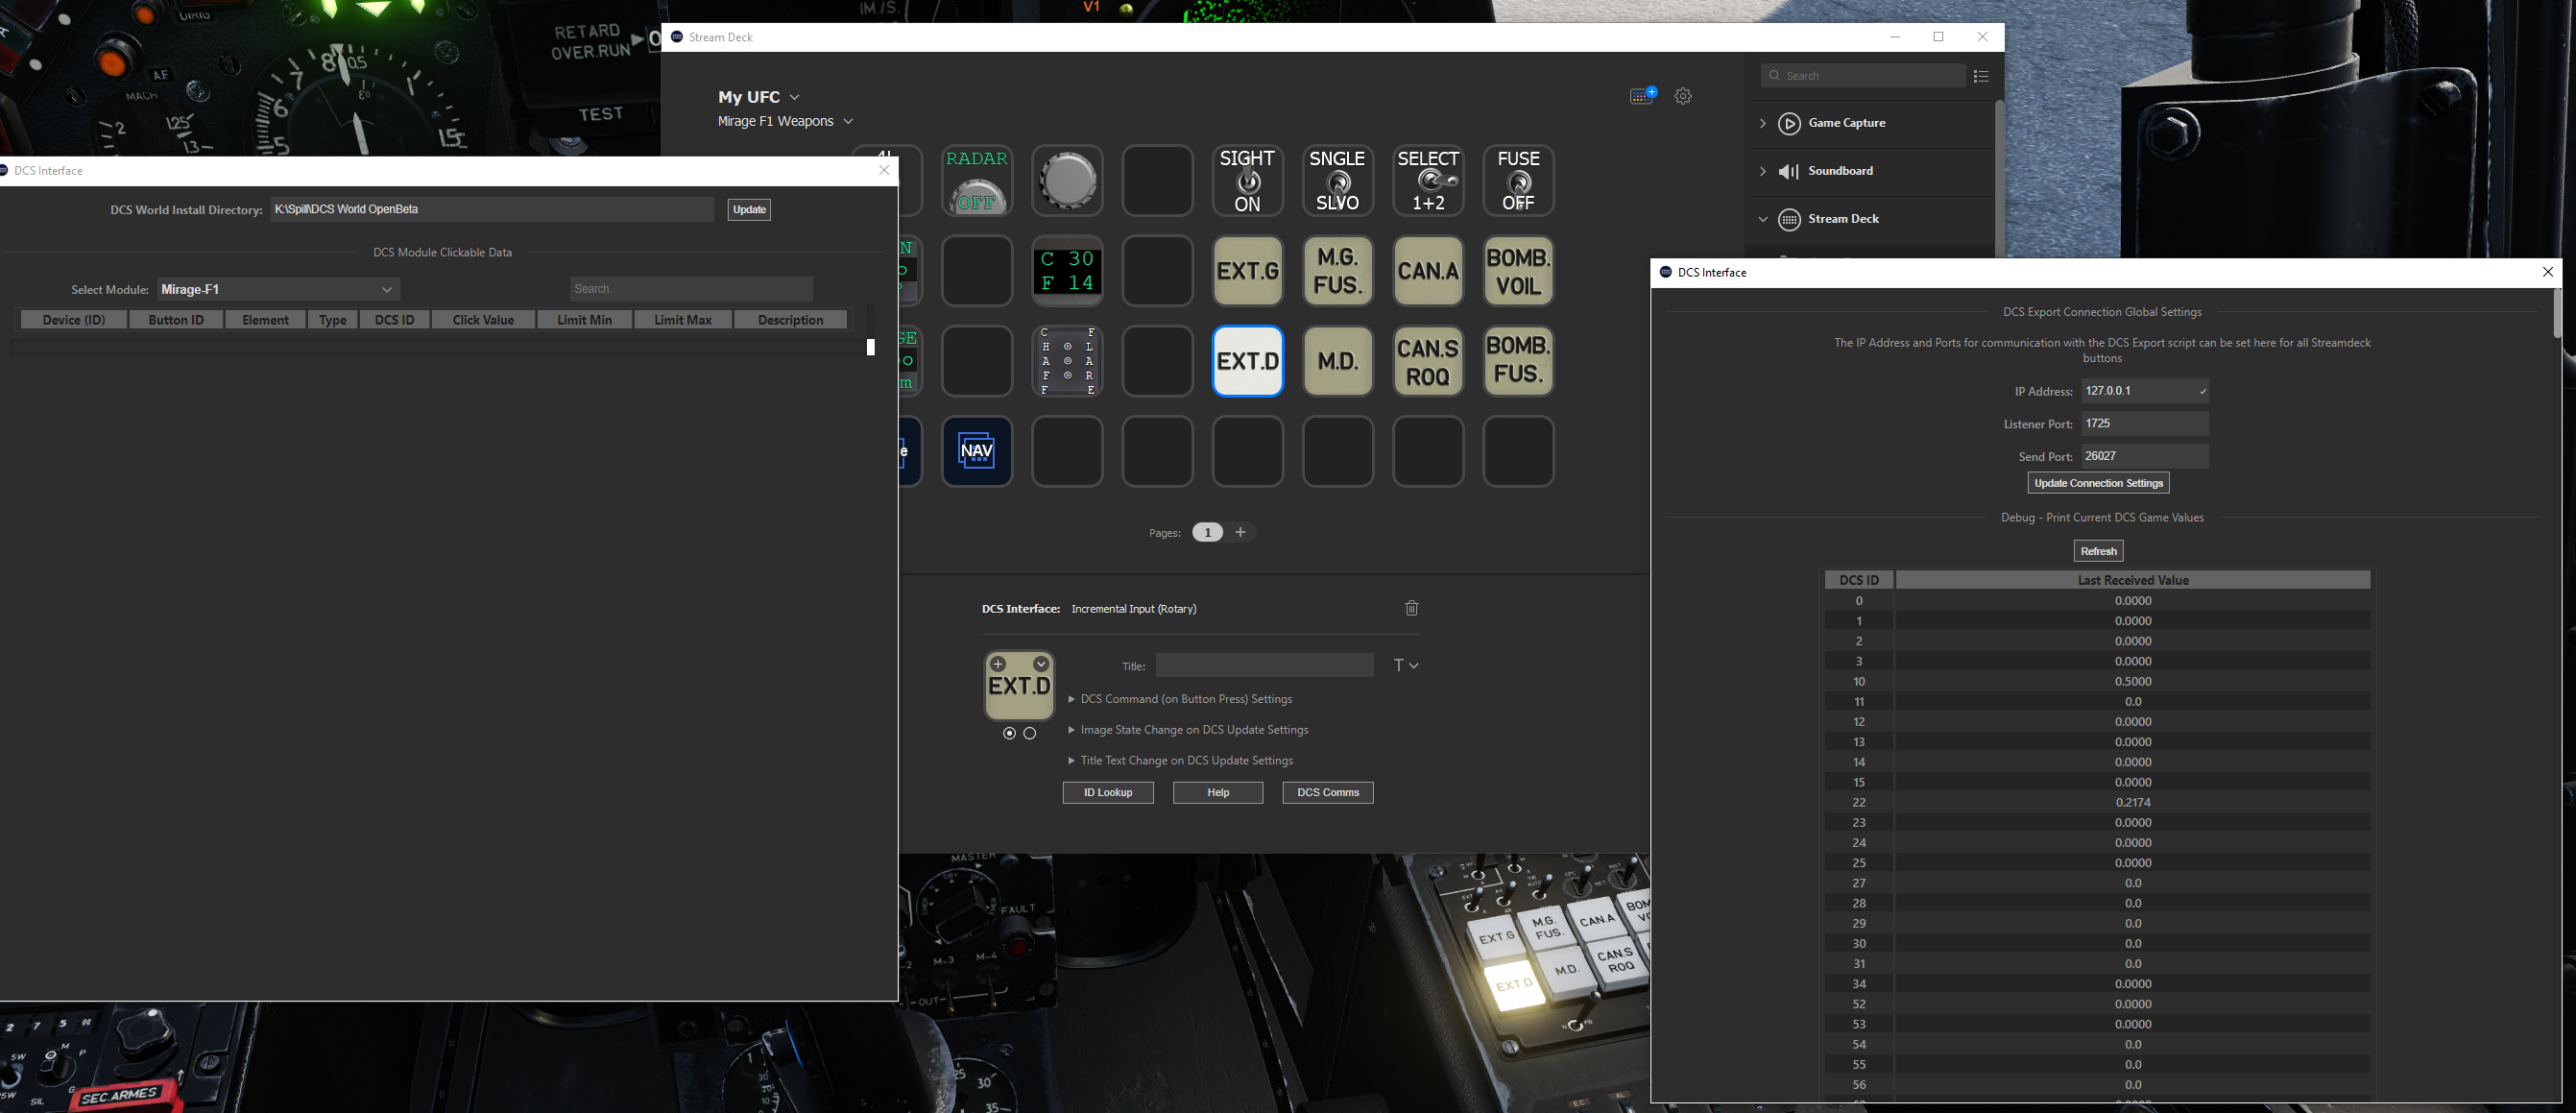The width and height of the screenshot is (2576, 1113).
Task: Select the first key state radio button
Action: (x=1009, y=733)
